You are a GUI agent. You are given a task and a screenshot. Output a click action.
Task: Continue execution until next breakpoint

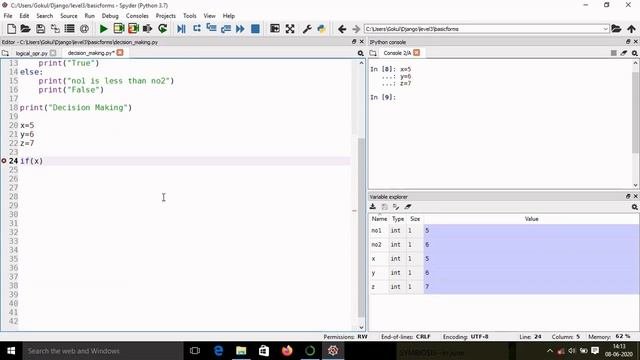tap(240, 29)
